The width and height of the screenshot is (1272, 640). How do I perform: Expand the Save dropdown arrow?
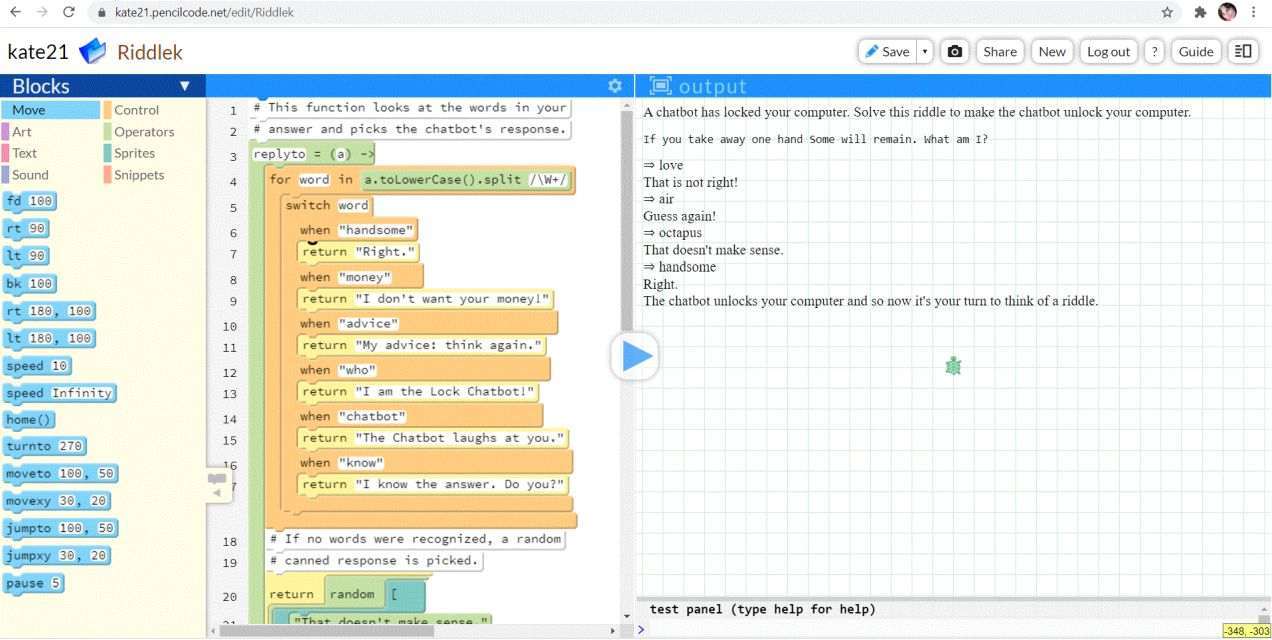(x=925, y=52)
